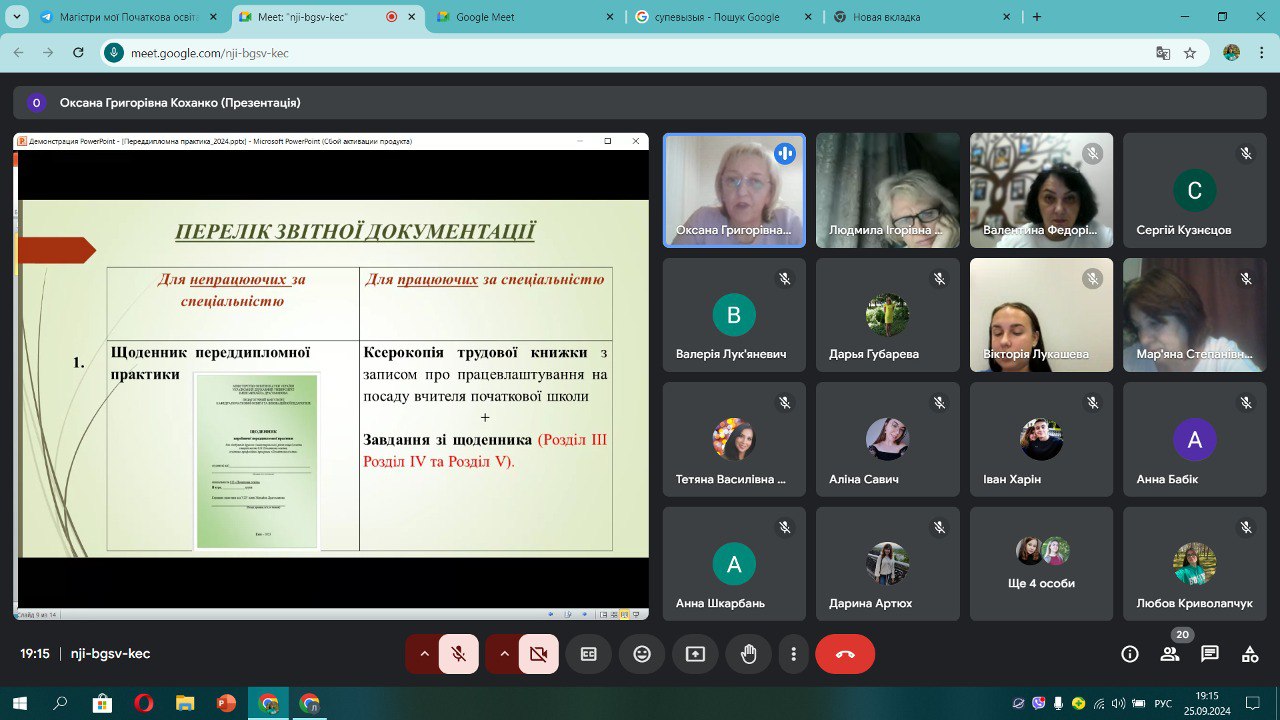This screenshot has width=1280, height=720.
Task: Open the volume control in system tray
Action: click(x=1117, y=703)
